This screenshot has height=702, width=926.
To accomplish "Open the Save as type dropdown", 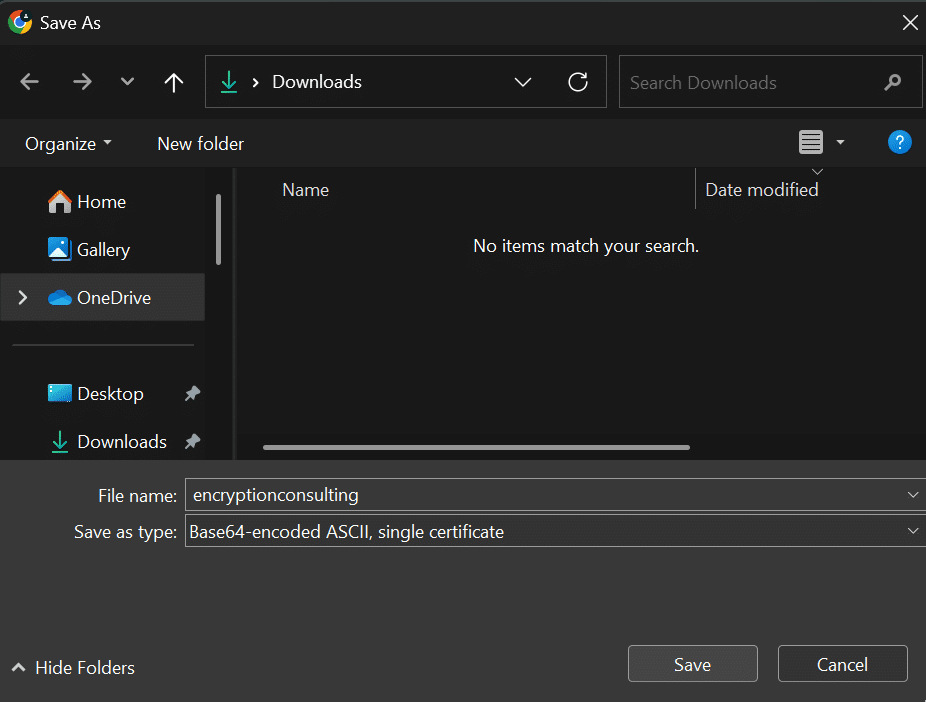I will (912, 532).
